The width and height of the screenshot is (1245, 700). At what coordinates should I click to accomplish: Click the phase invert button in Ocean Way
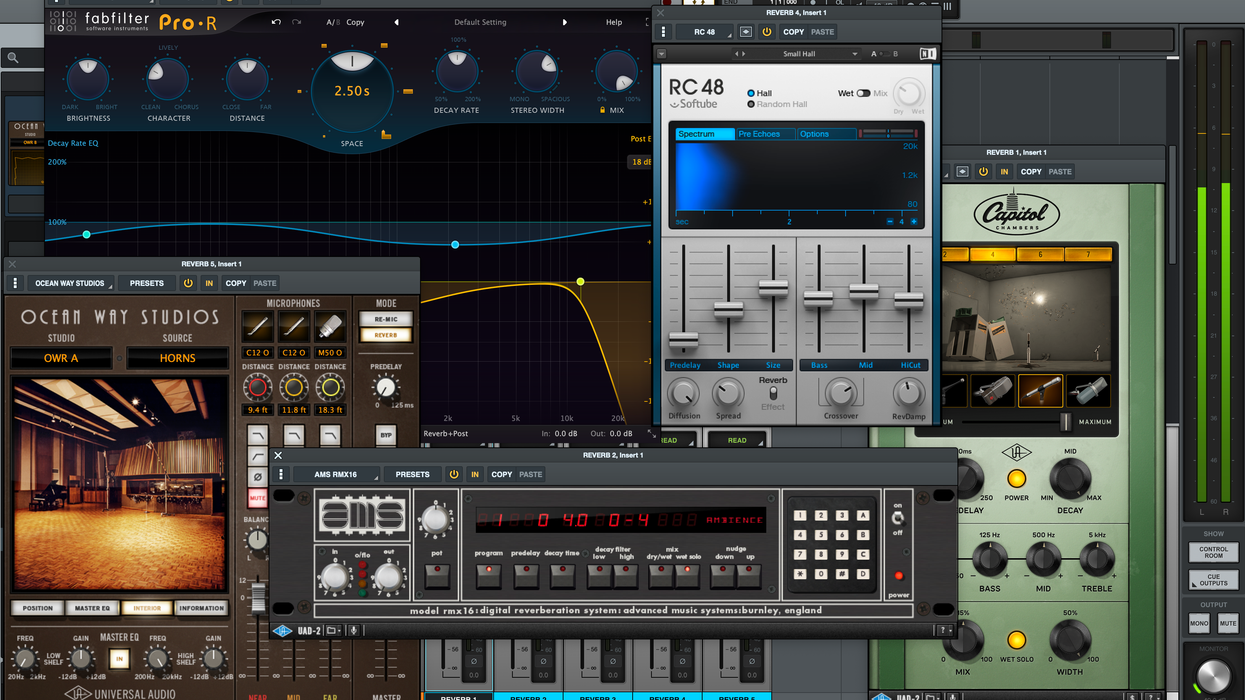[x=257, y=477]
